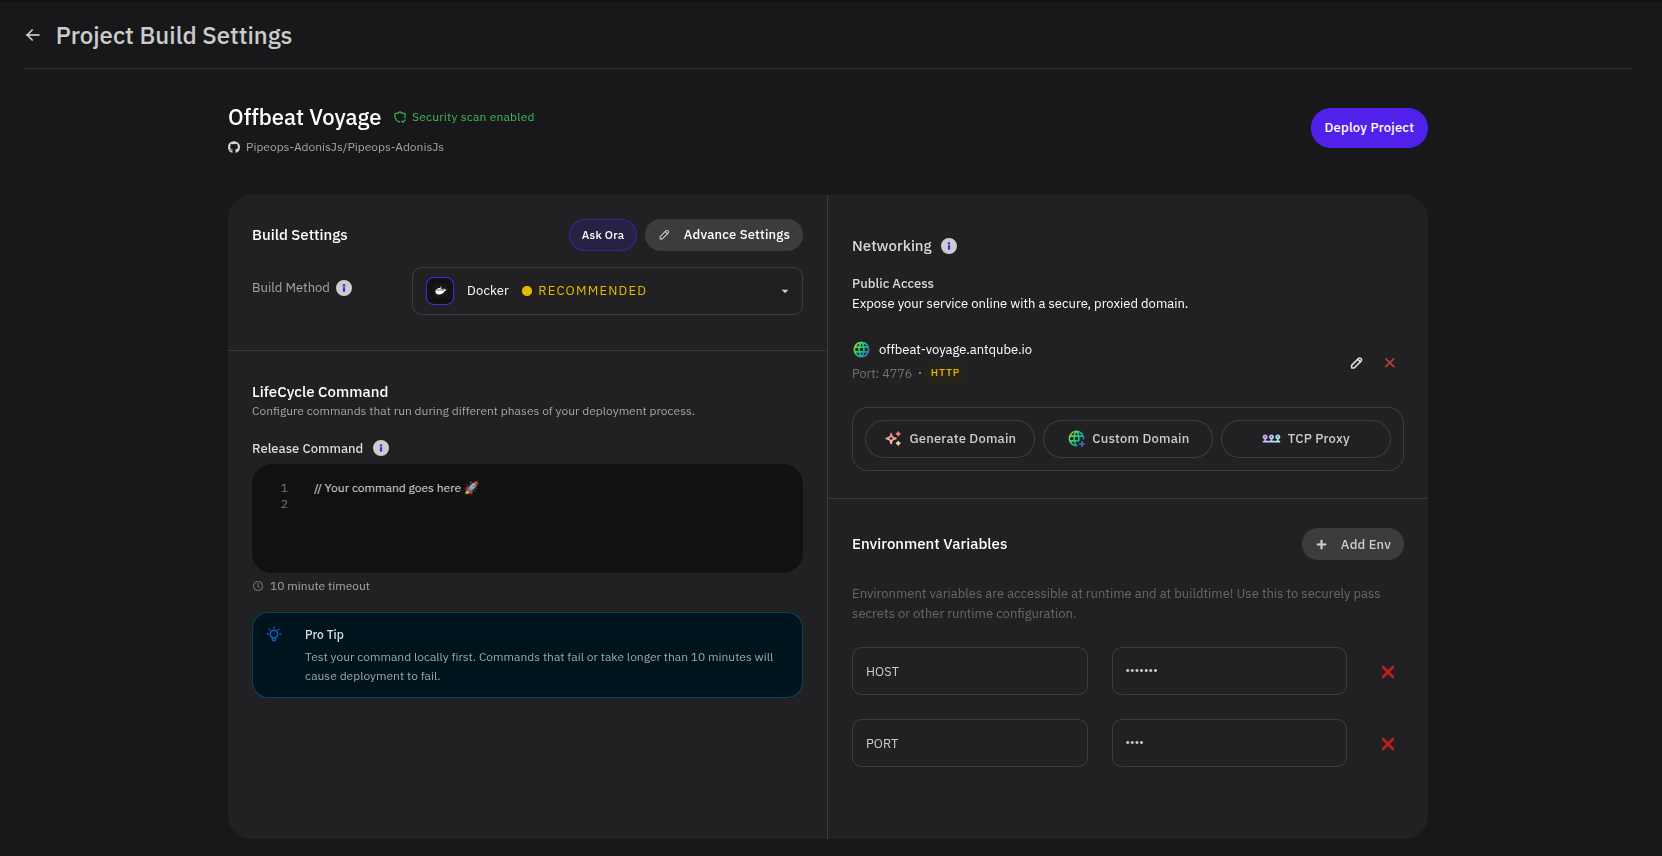Click the Pro Tip lightbulb icon

point(274,634)
